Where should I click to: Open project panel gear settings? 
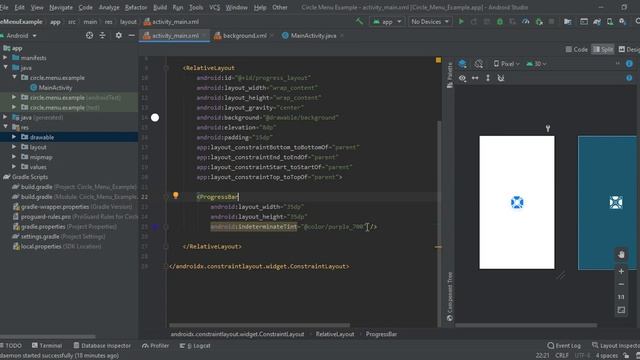pos(118,36)
